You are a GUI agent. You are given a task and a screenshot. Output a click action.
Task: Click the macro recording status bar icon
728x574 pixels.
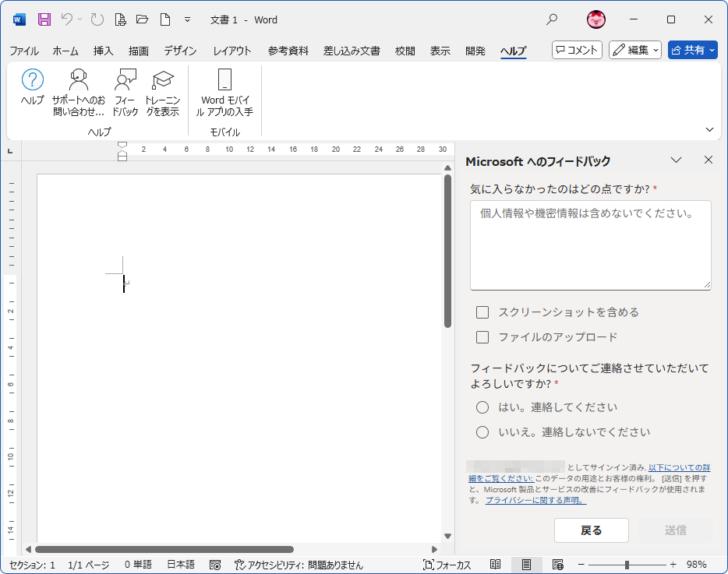215,565
